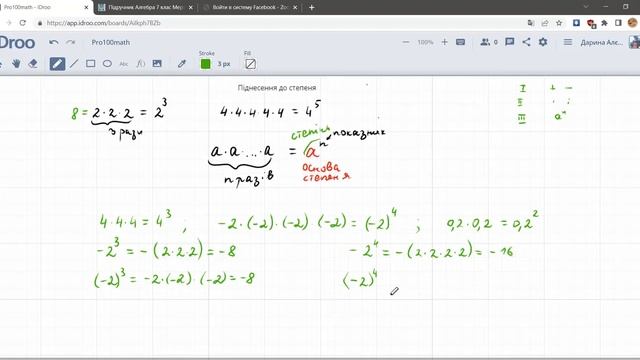Image resolution: width=640 pixels, height=360 pixels.
Task: Redo the undone board action
Action: pos(71,42)
